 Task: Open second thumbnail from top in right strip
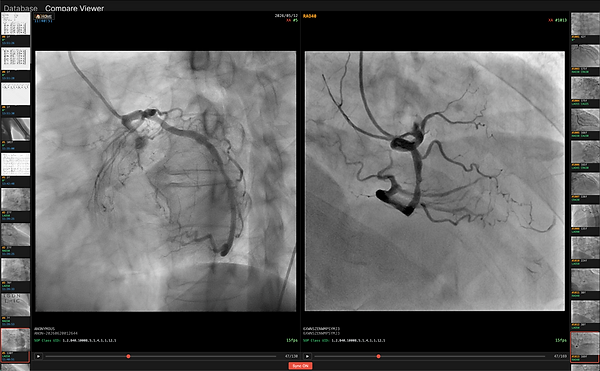click(x=585, y=56)
